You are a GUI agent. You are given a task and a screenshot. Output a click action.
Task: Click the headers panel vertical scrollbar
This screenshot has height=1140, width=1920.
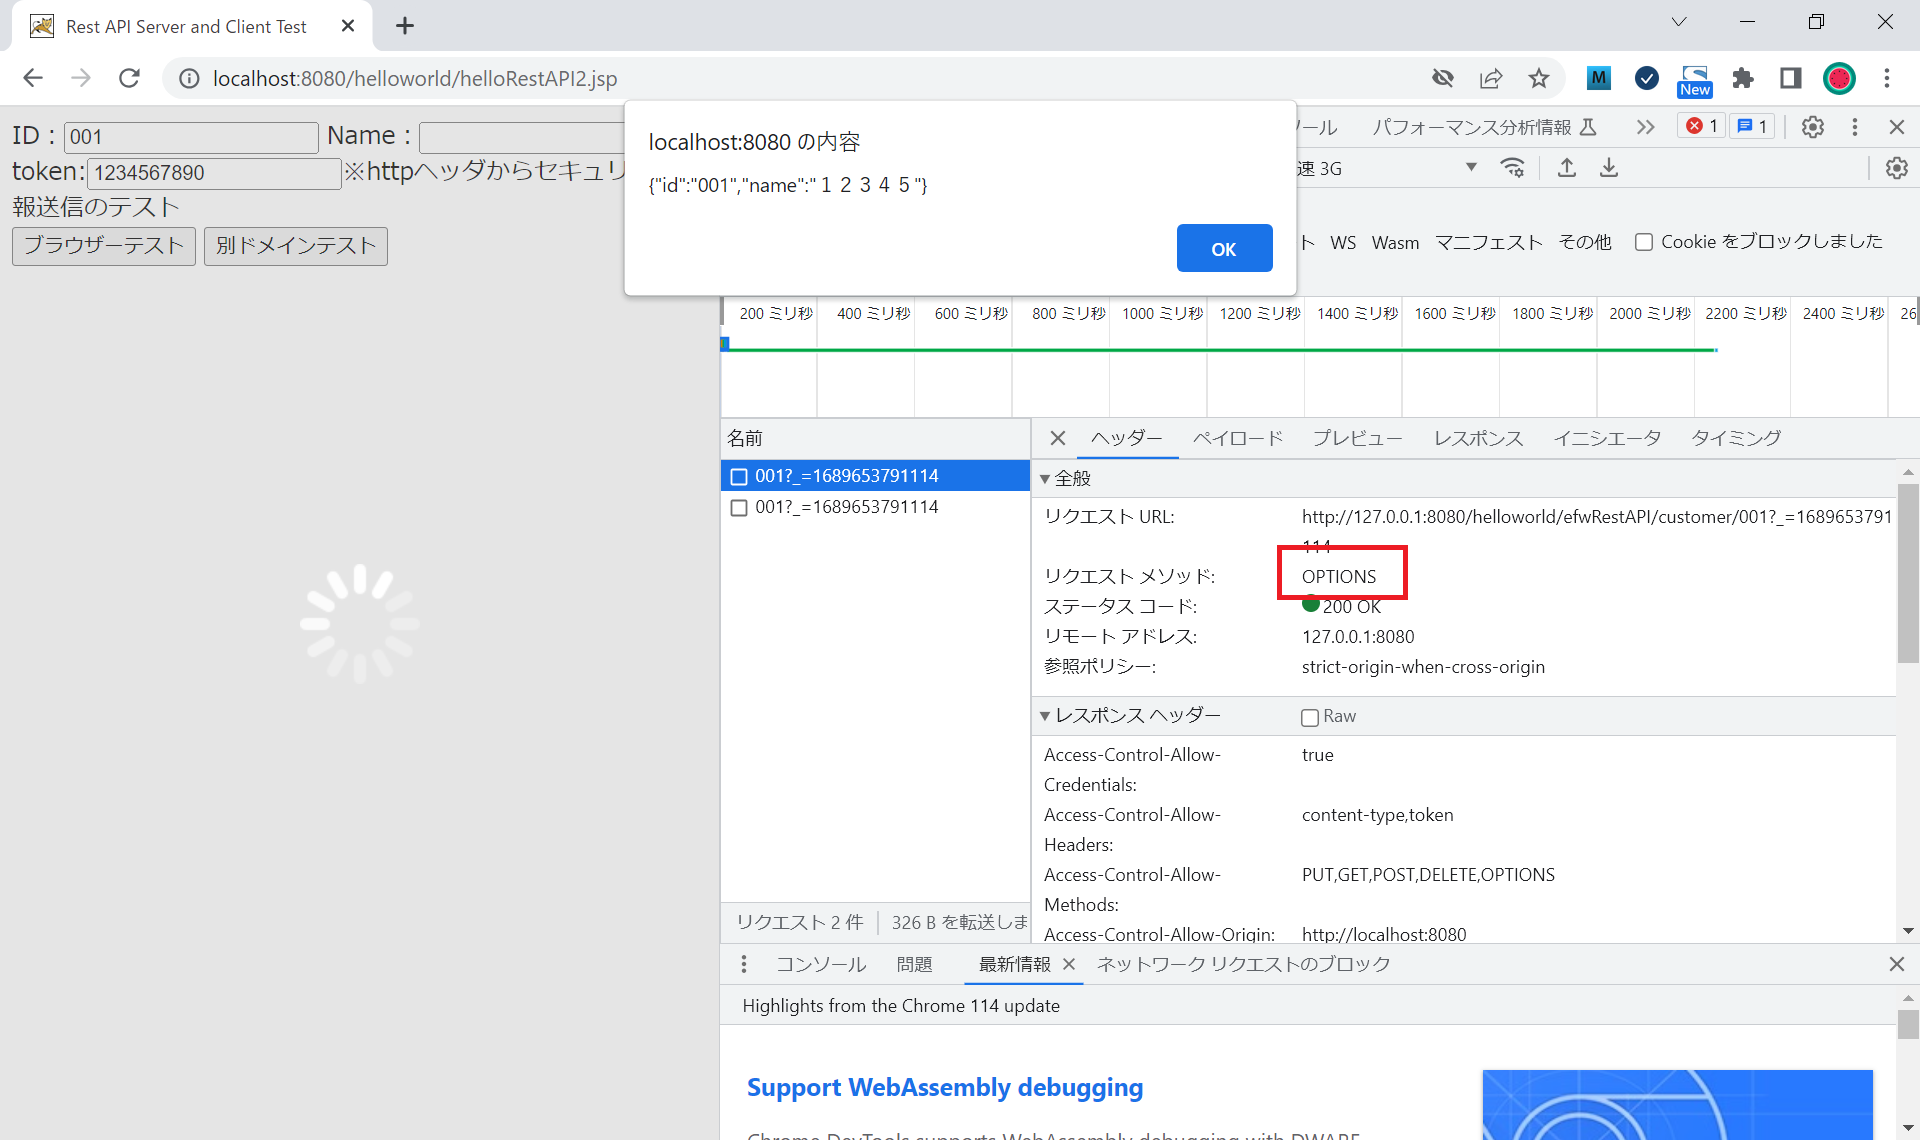click(1907, 575)
